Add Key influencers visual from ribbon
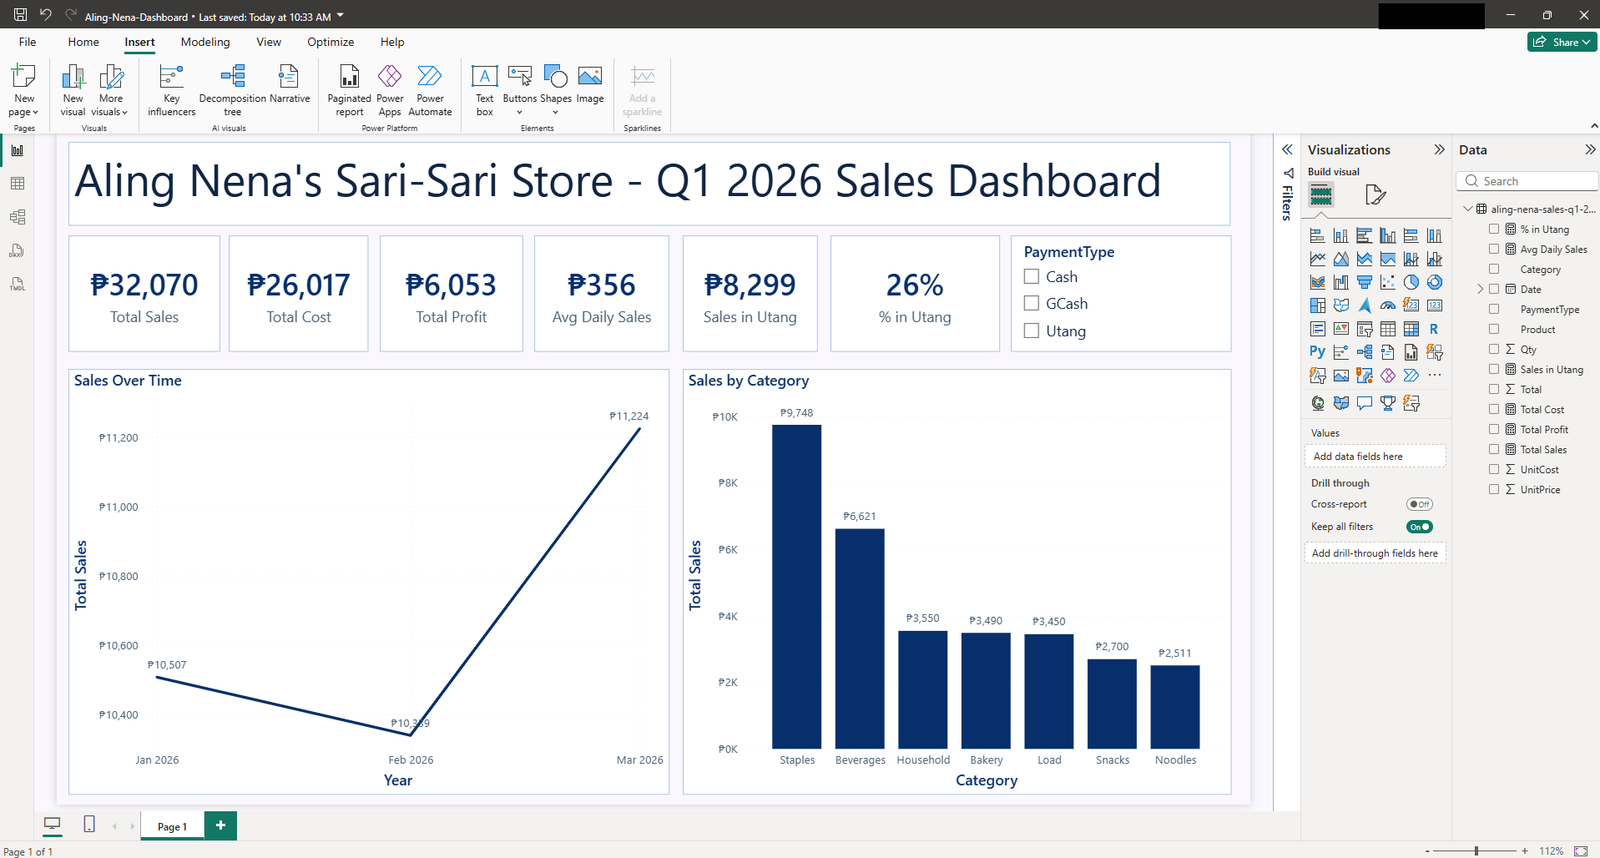This screenshot has width=1600, height=858. [172, 91]
